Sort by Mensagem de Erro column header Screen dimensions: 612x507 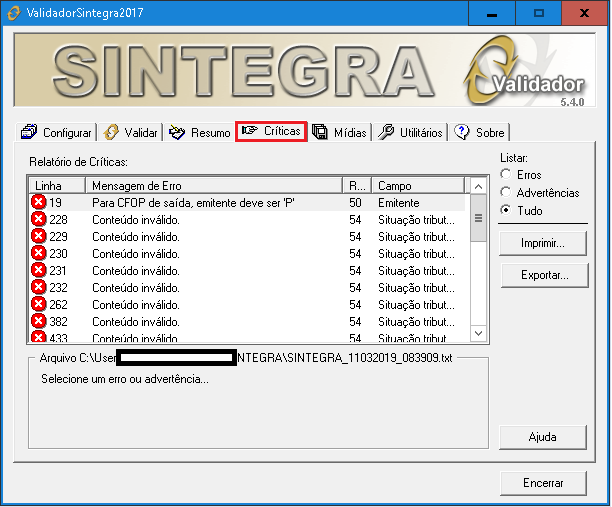pyautogui.click(x=214, y=186)
